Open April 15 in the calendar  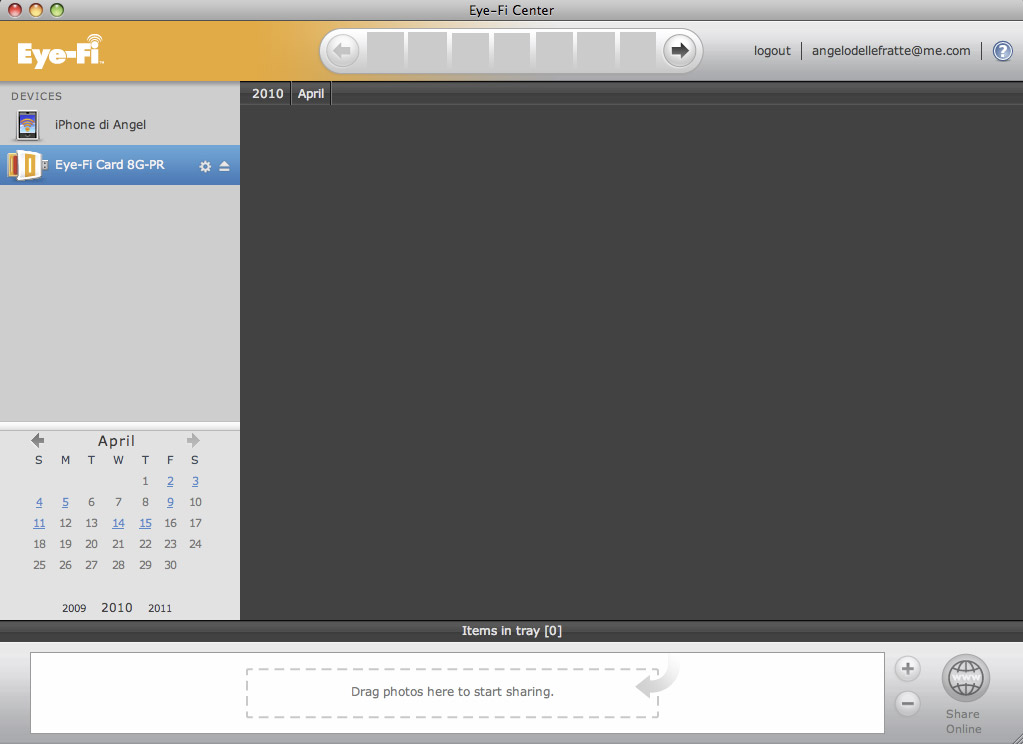click(145, 523)
